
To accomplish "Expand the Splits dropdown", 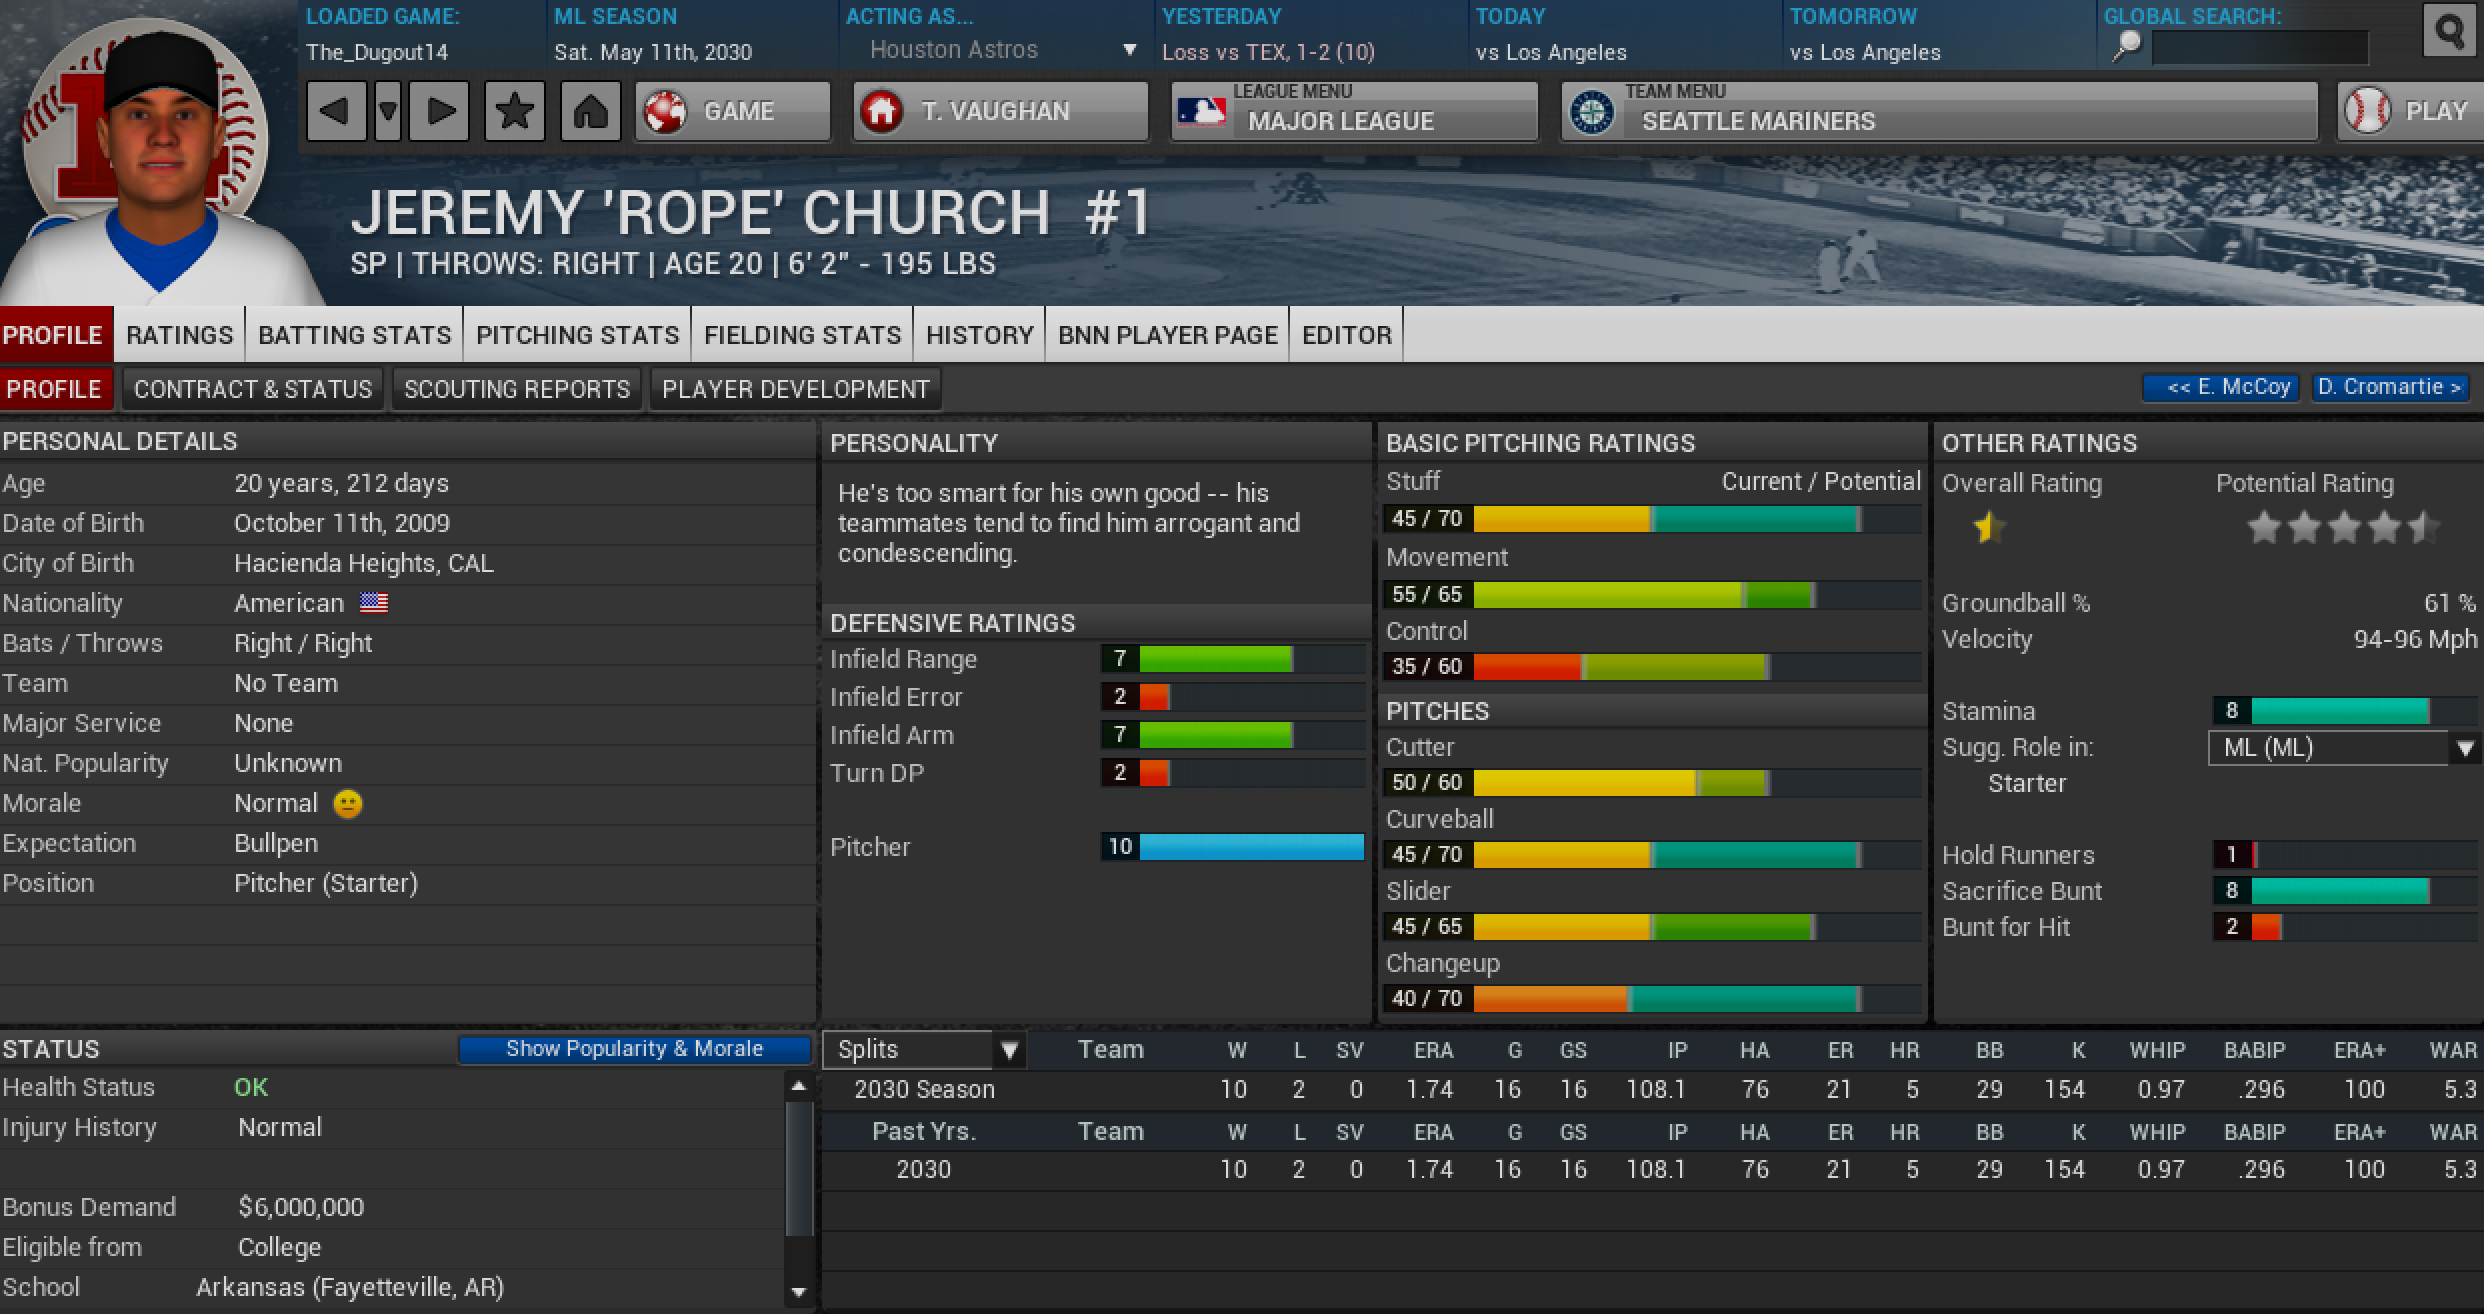I will pos(923,1050).
